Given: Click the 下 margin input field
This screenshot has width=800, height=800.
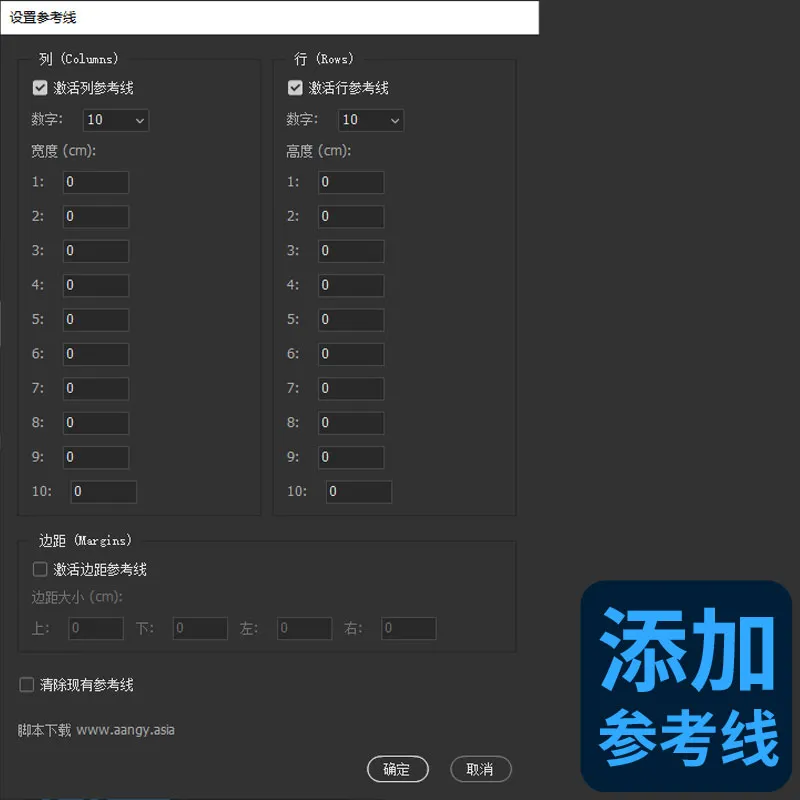Looking at the screenshot, I should click(x=199, y=628).
